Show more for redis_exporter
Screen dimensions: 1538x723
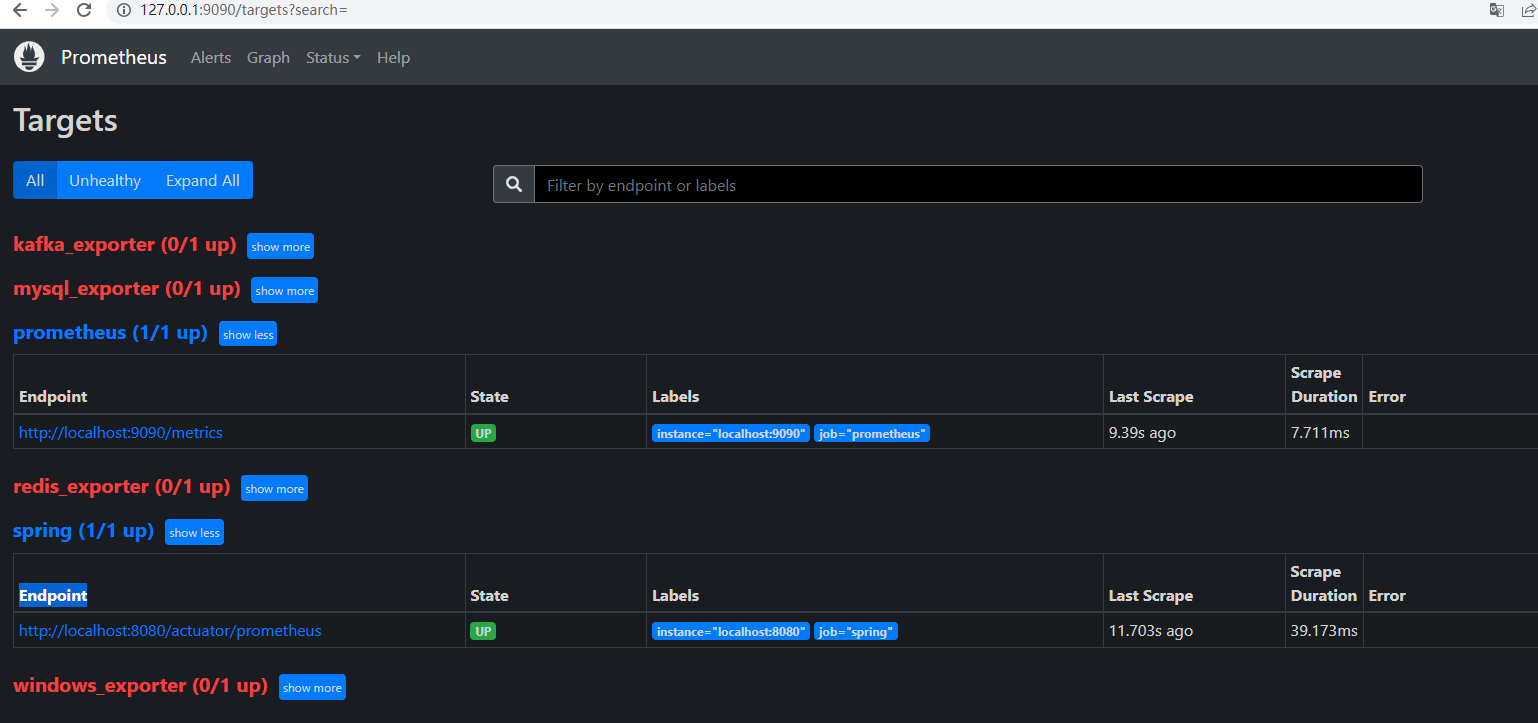click(x=274, y=488)
